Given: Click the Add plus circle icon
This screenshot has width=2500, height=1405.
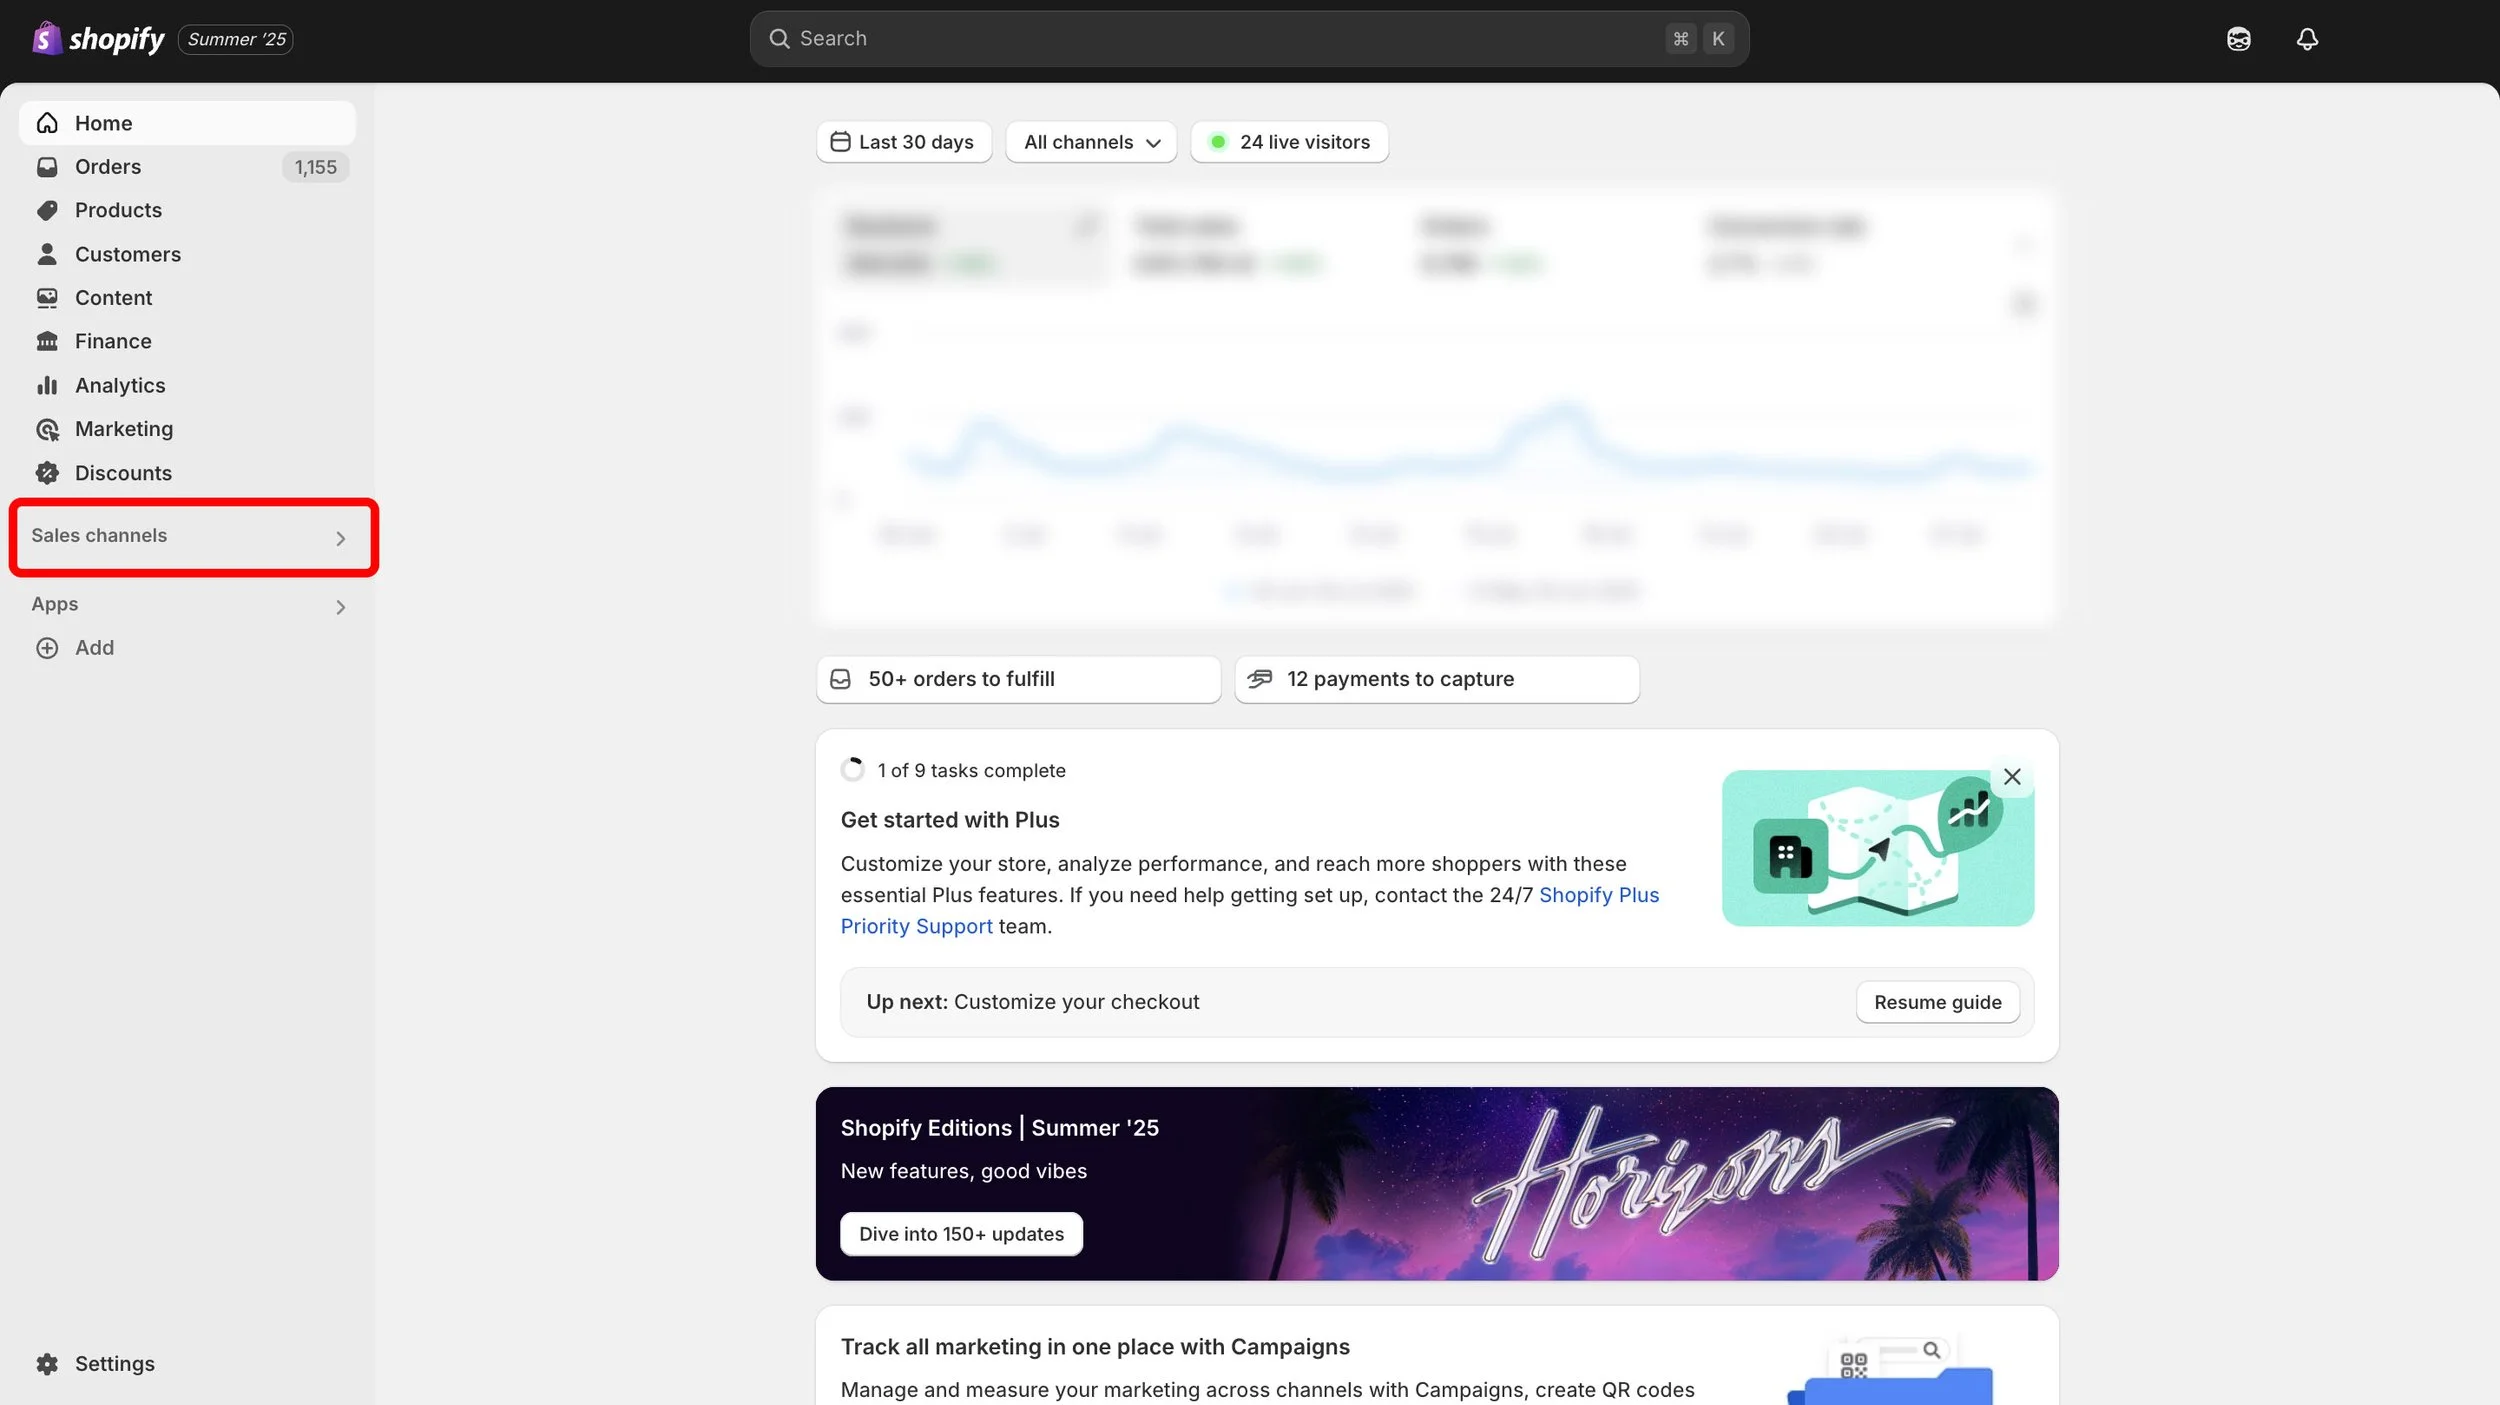Looking at the screenshot, I should pos(47,648).
